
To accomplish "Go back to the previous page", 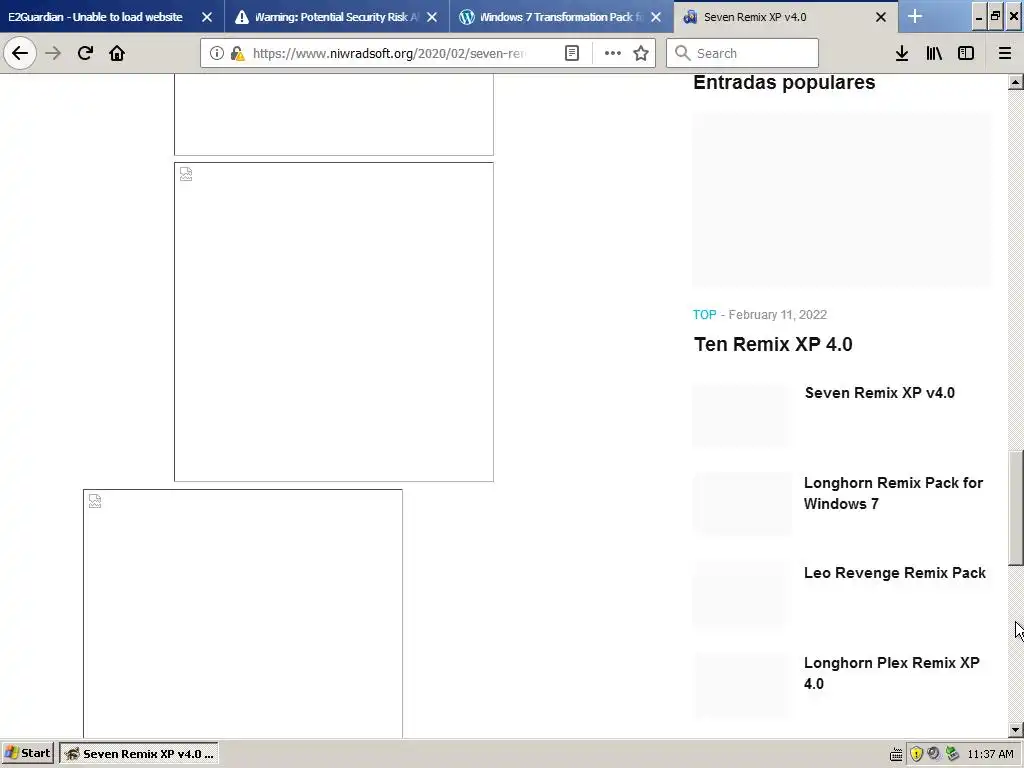I will click(x=20, y=53).
